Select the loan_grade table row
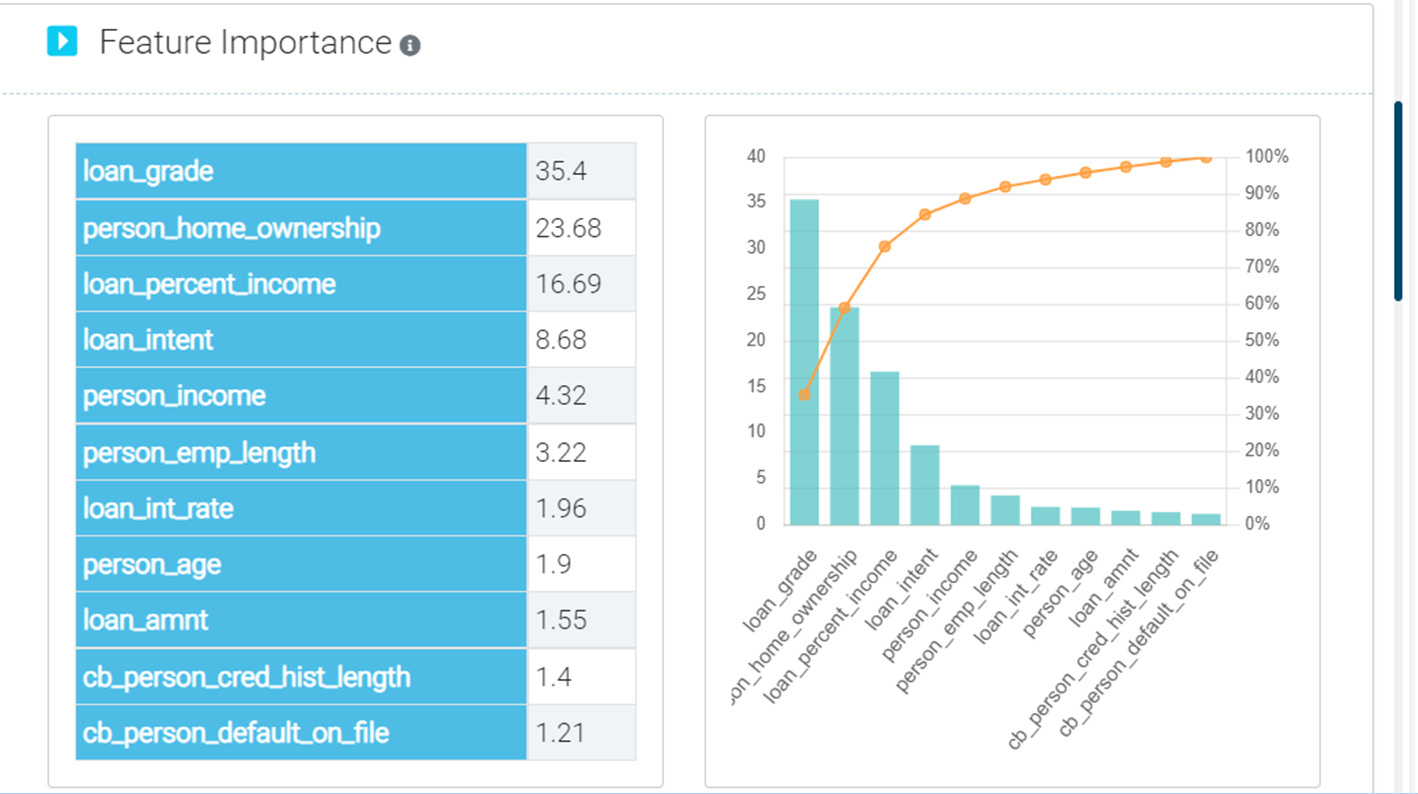Screen dimensions: 1418x794 [x=301, y=171]
